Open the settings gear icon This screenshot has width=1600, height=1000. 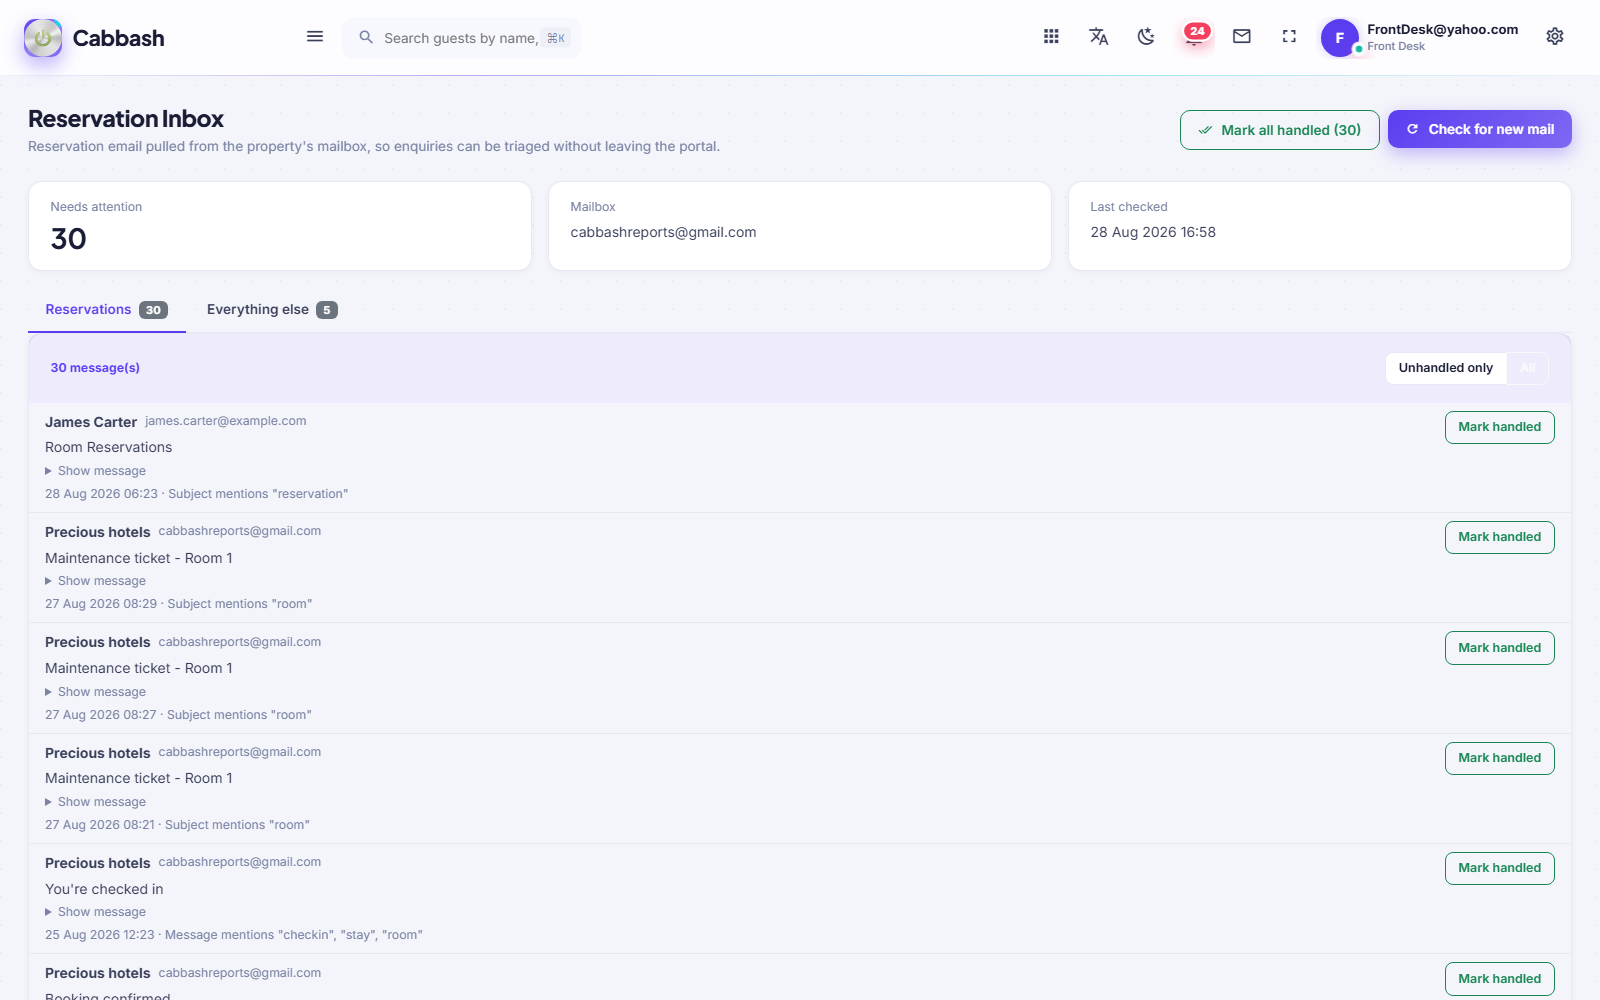click(x=1555, y=37)
